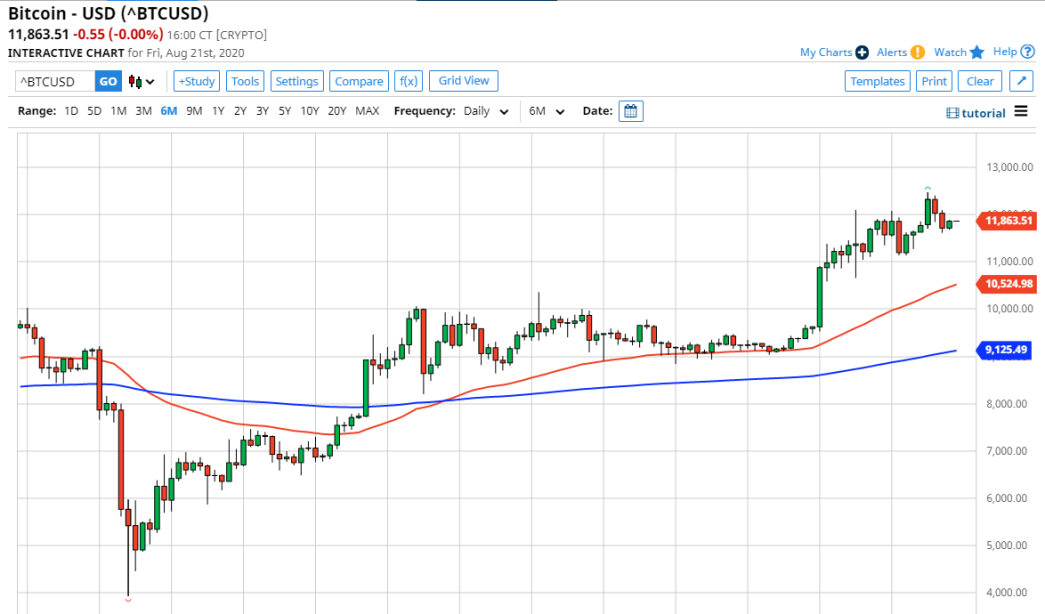
Task: Click the ^BTCUSD symbol input field
Action: (x=55, y=82)
